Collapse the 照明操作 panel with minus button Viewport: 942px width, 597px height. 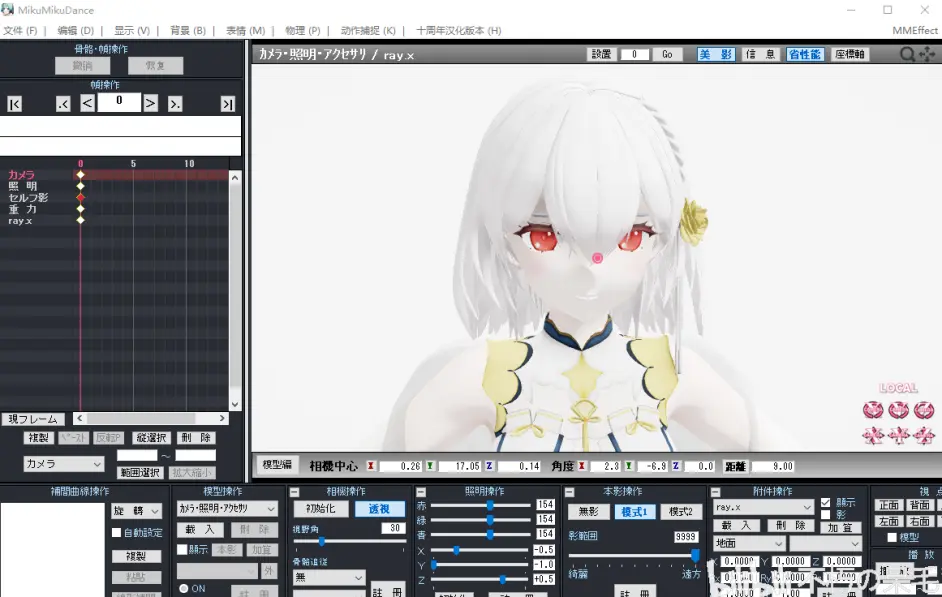(x=421, y=492)
